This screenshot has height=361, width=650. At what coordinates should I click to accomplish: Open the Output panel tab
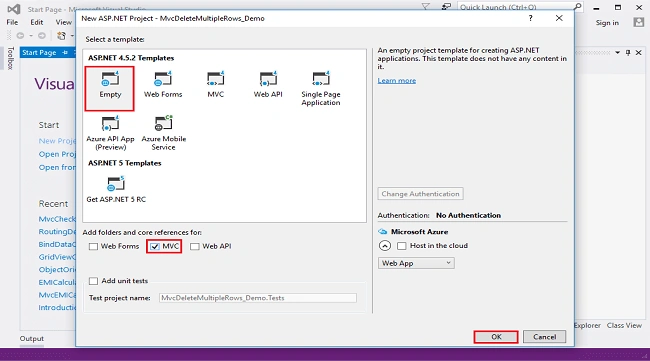pos(32,339)
